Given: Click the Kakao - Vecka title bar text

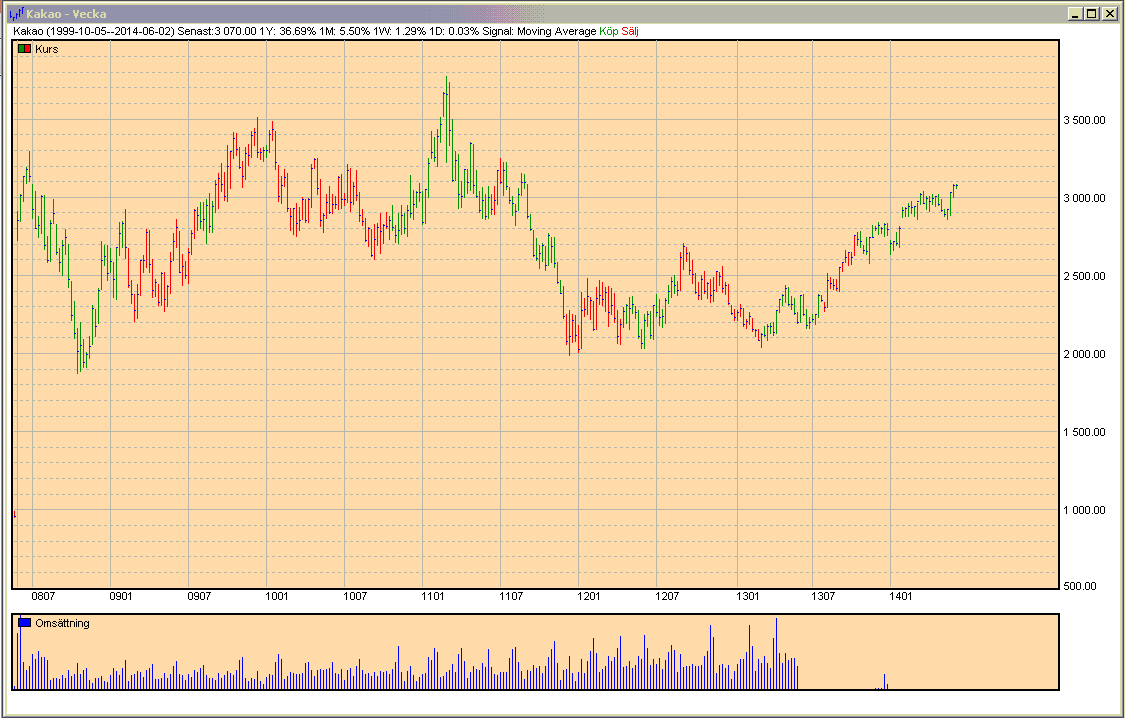Looking at the screenshot, I should [66, 14].
